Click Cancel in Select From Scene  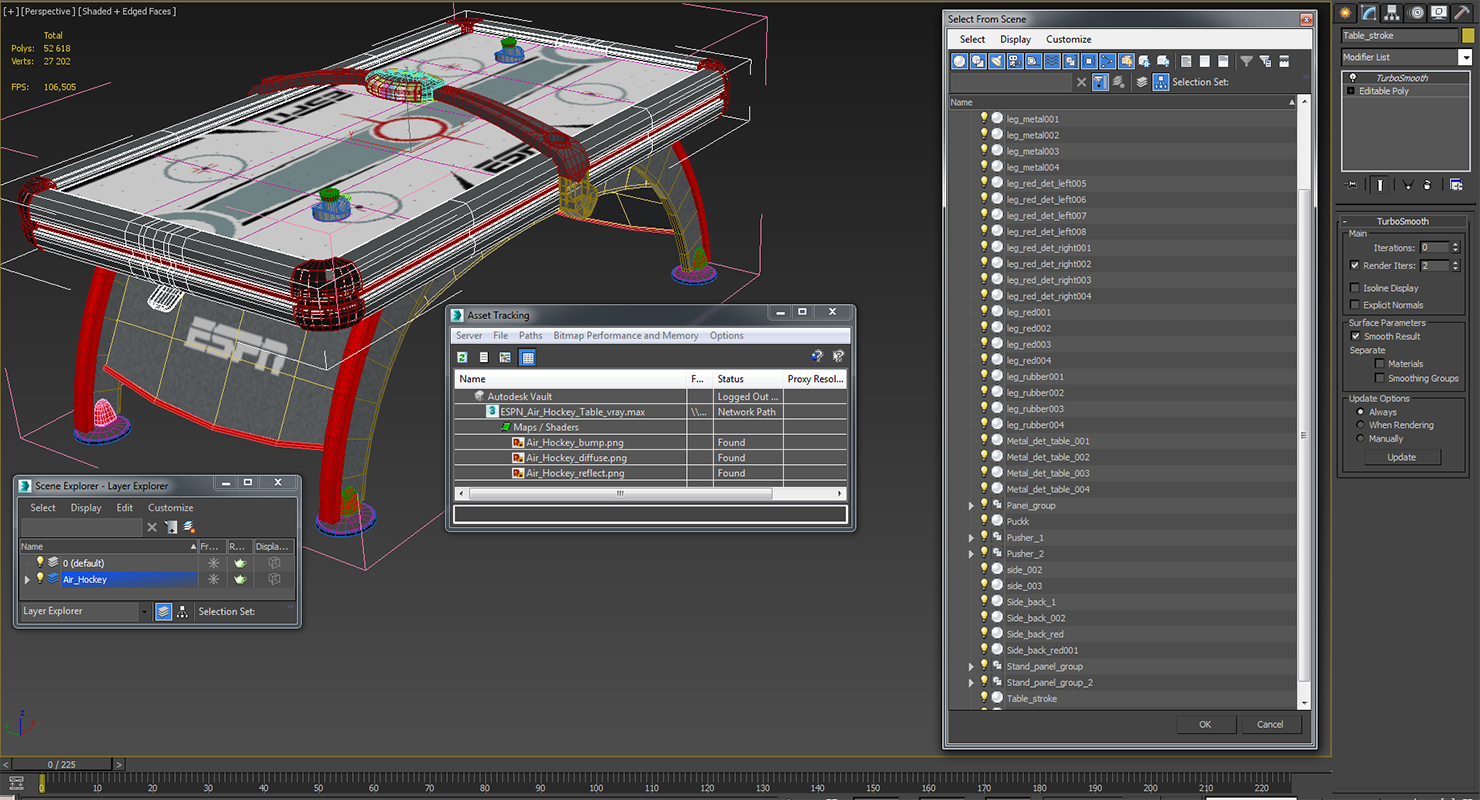(1270, 724)
